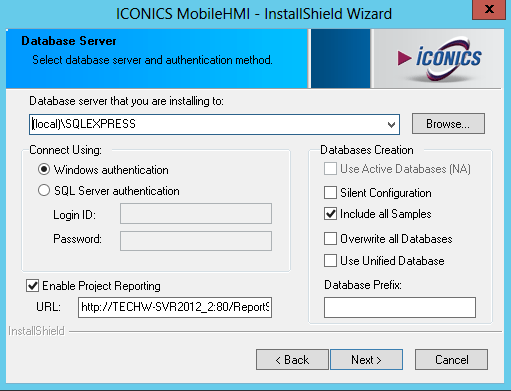Click the ICONICS logo in the banner
The width and height of the screenshot is (511, 391).
point(439,59)
